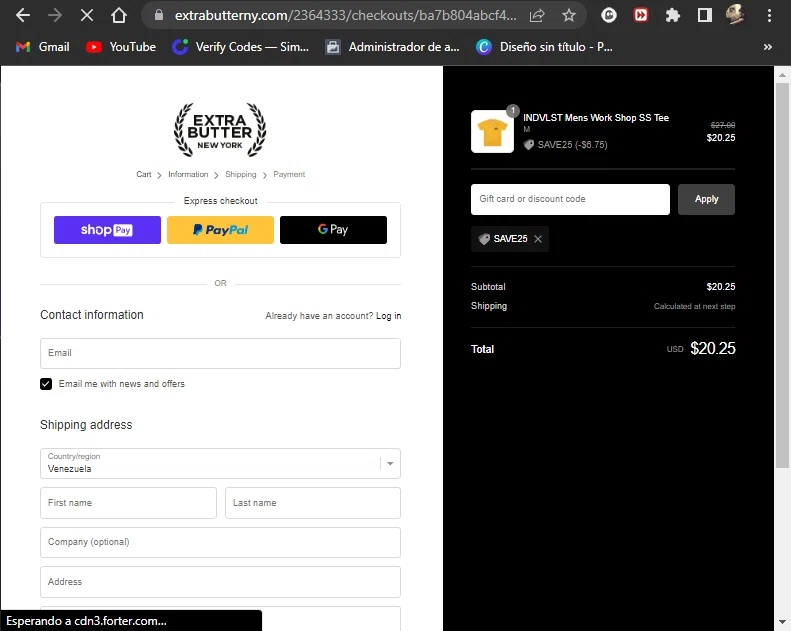Click INDVLST Mens Work Shop SS Tee title

pyautogui.click(x=596, y=118)
